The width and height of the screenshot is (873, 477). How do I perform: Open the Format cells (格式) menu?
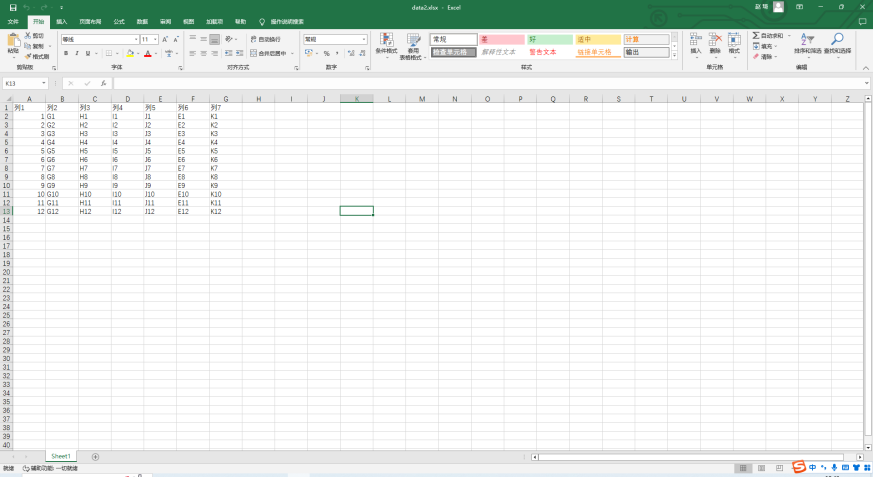(x=734, y=45)
